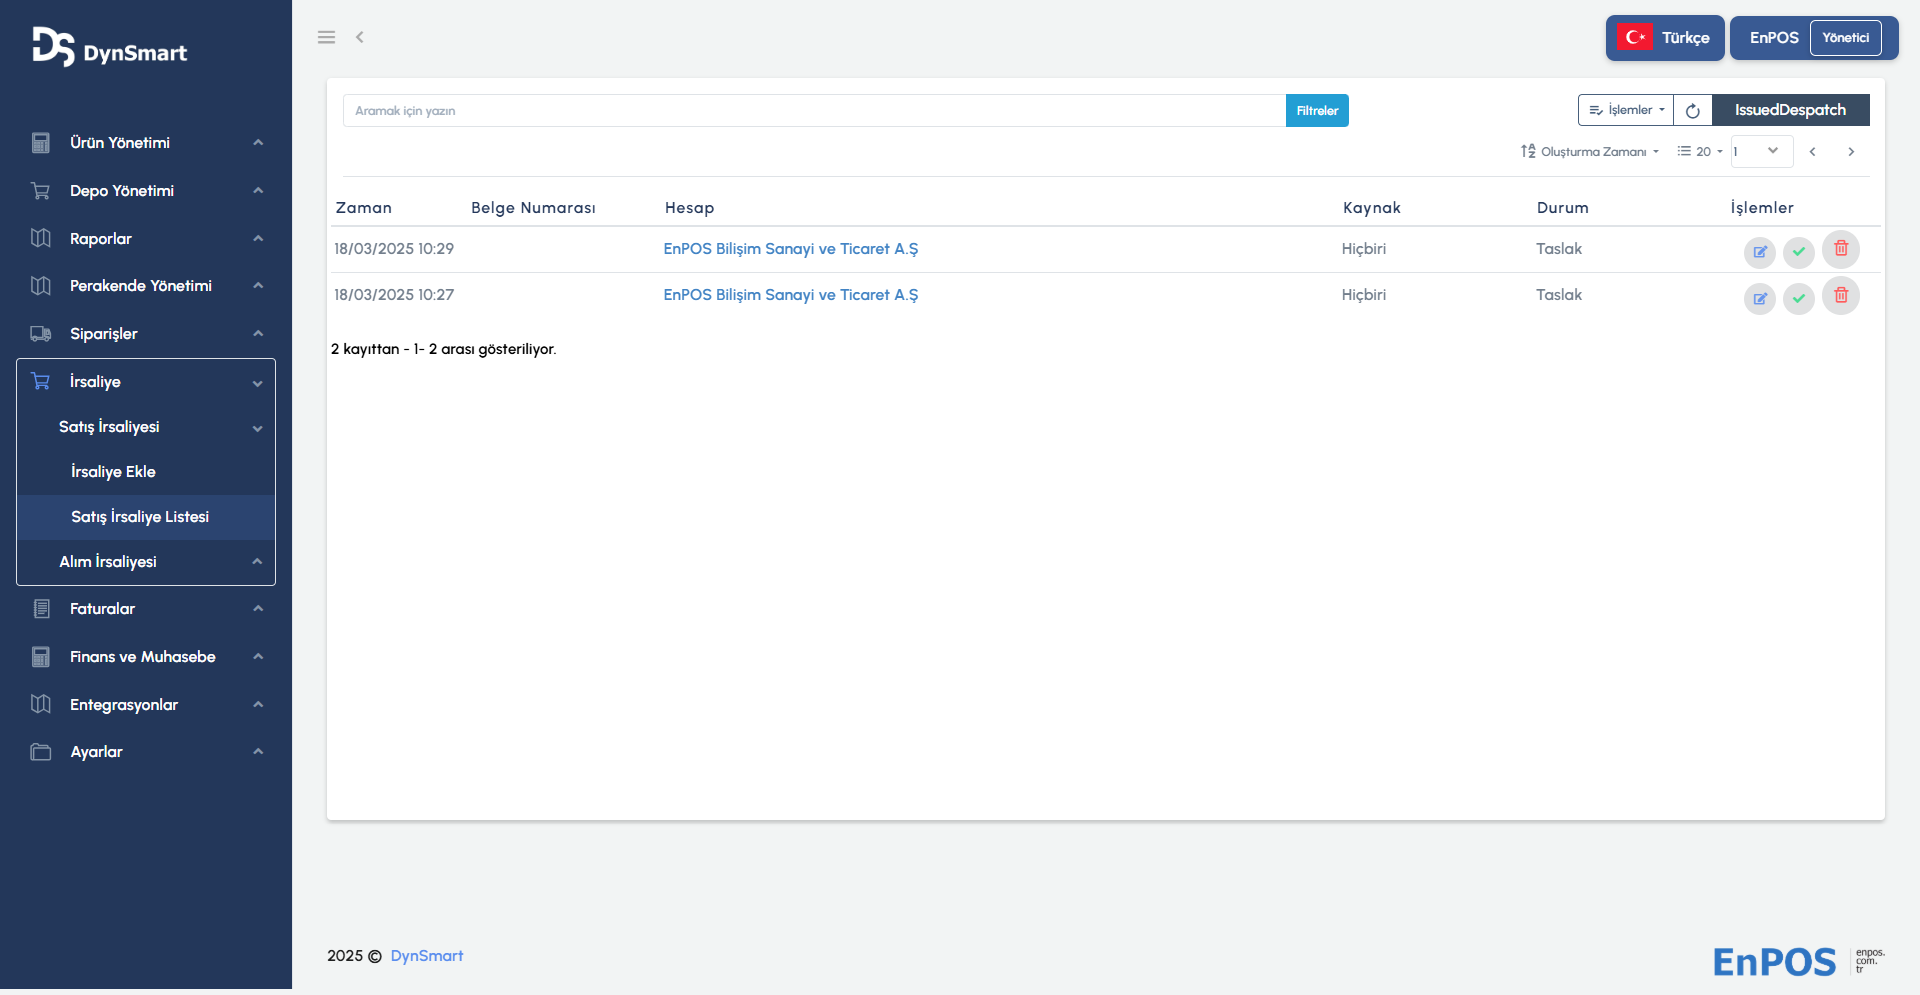
Task: Open İrsaliye Ekle in the sidebar
Action: [113, 472]
